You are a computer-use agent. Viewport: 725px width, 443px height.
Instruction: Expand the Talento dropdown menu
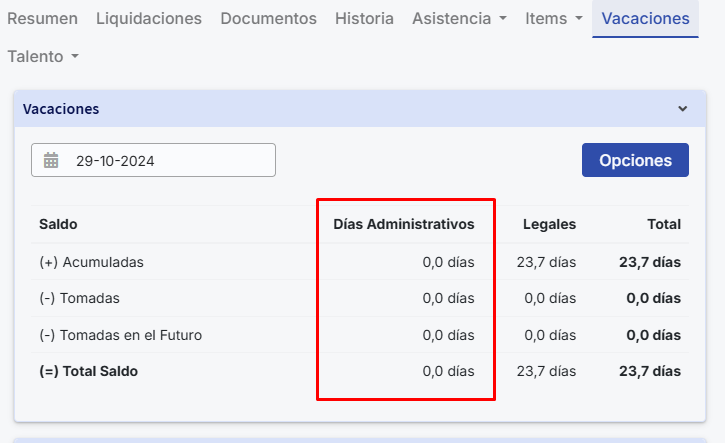42,57
